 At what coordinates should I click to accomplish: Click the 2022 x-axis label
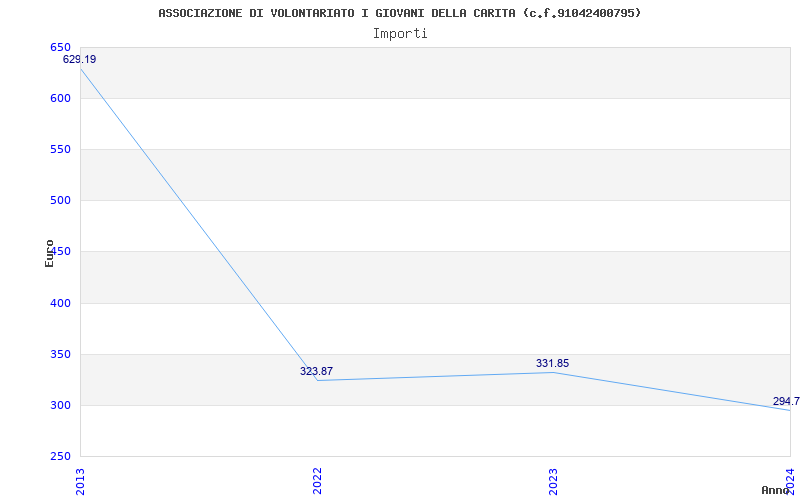point(317,481)
